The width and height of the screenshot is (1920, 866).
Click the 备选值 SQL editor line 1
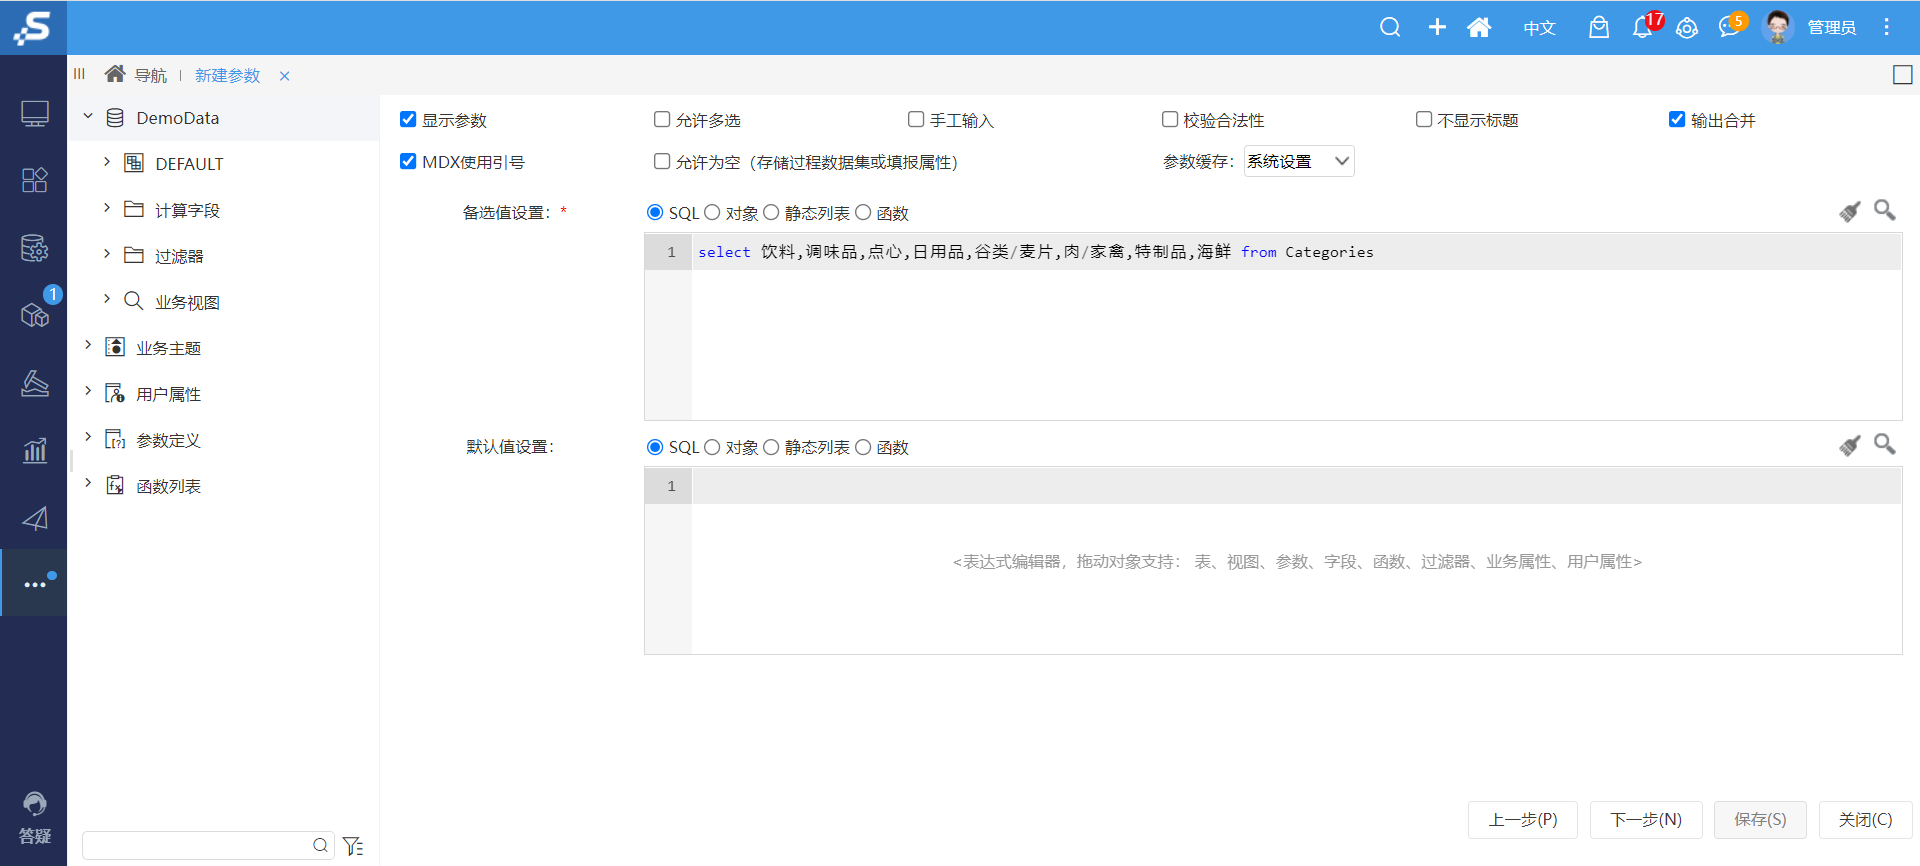(x=1296, y=252)
